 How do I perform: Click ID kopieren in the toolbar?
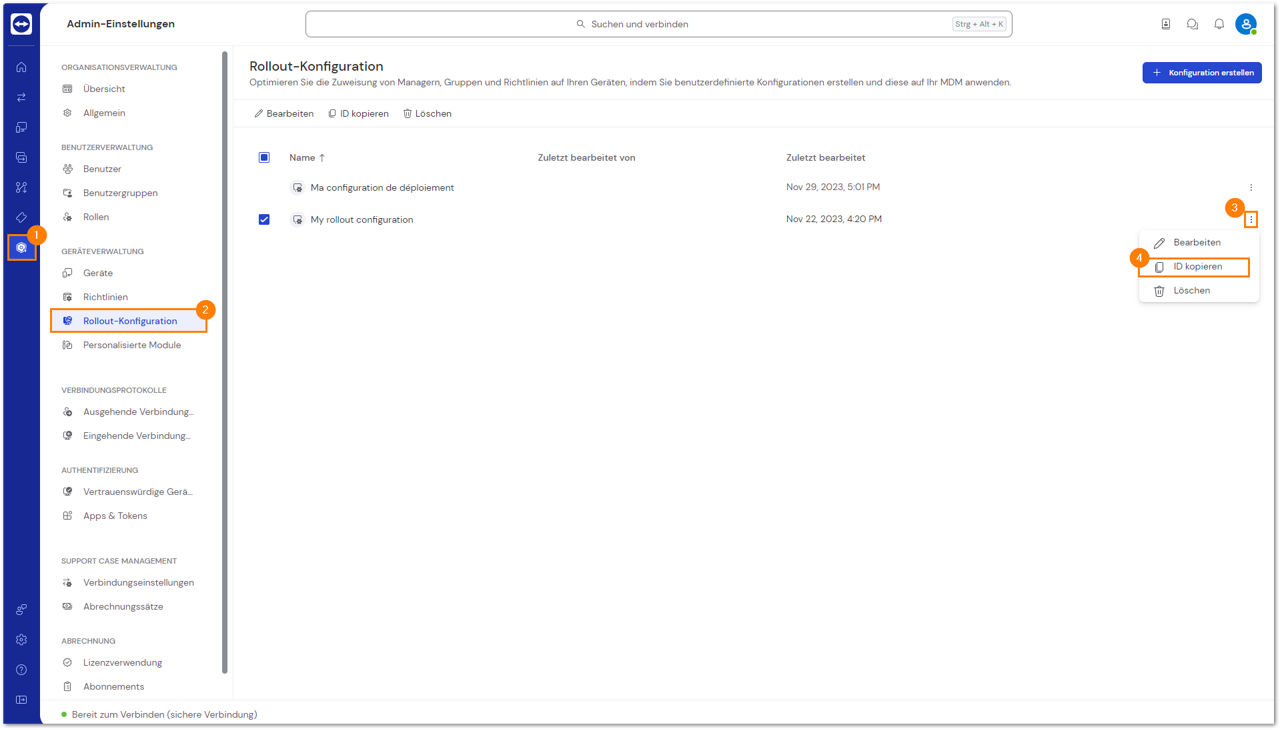(x=358, y=114)
